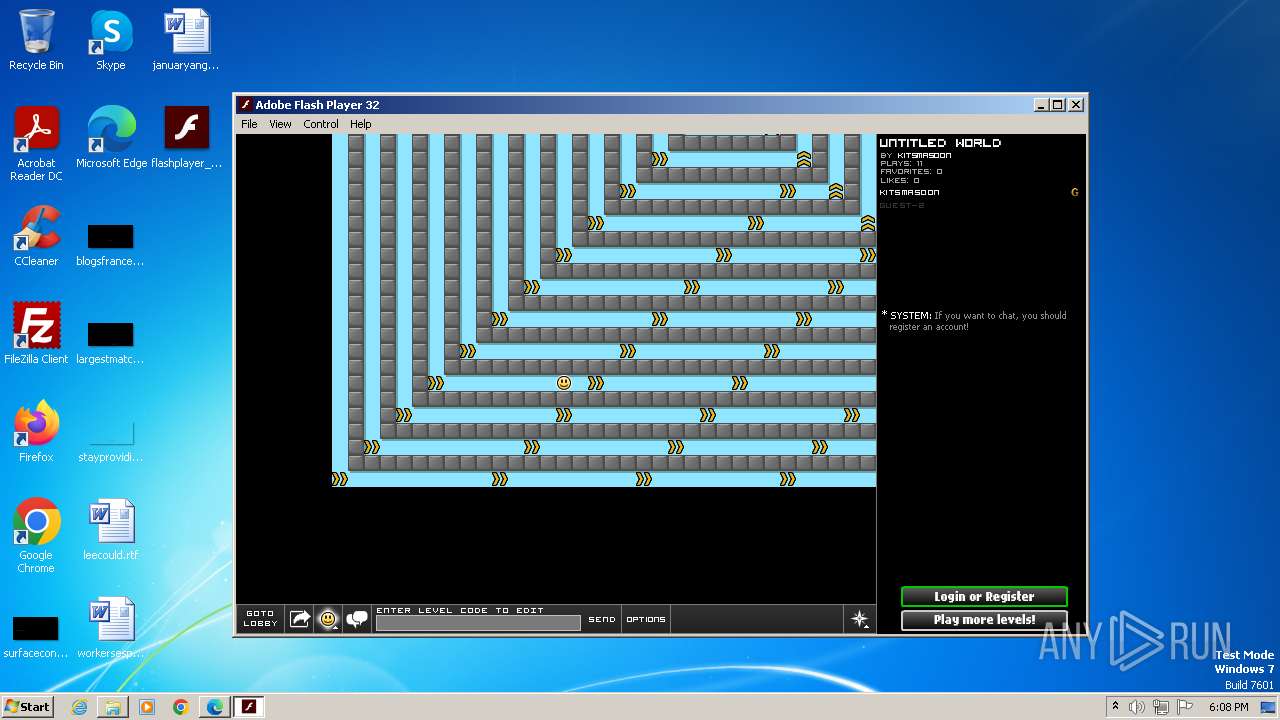Open the View menu
The width and height of the screenshot is (1280, 720).
point(280,124)
